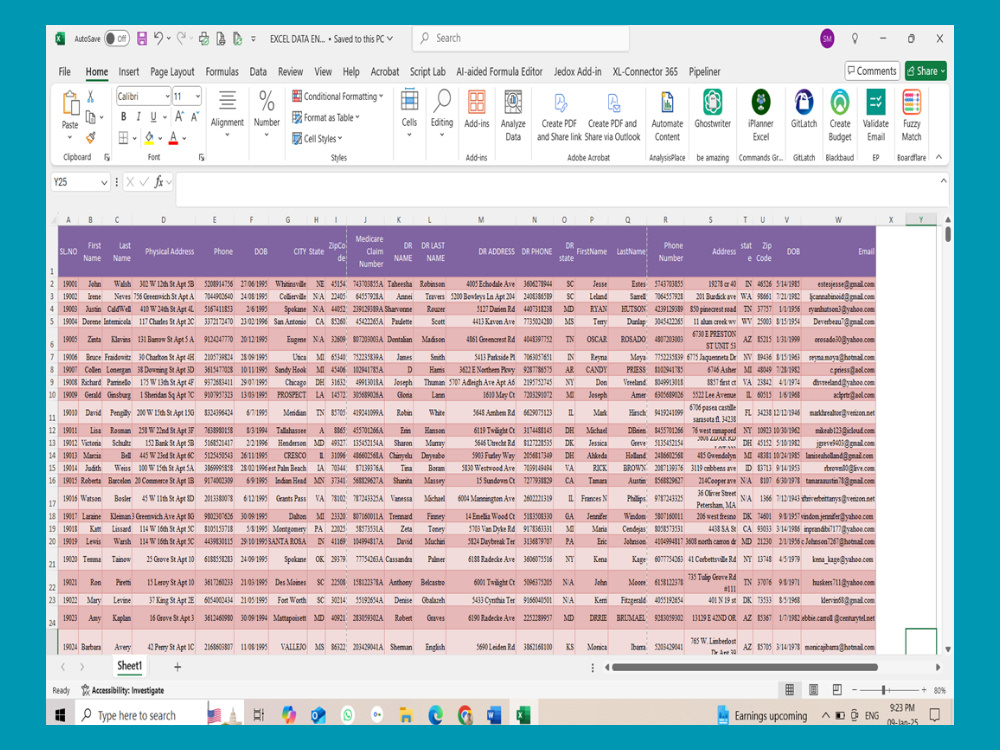
Task: Click the Save icon in title bar
Action: click(x=142, y=39)
